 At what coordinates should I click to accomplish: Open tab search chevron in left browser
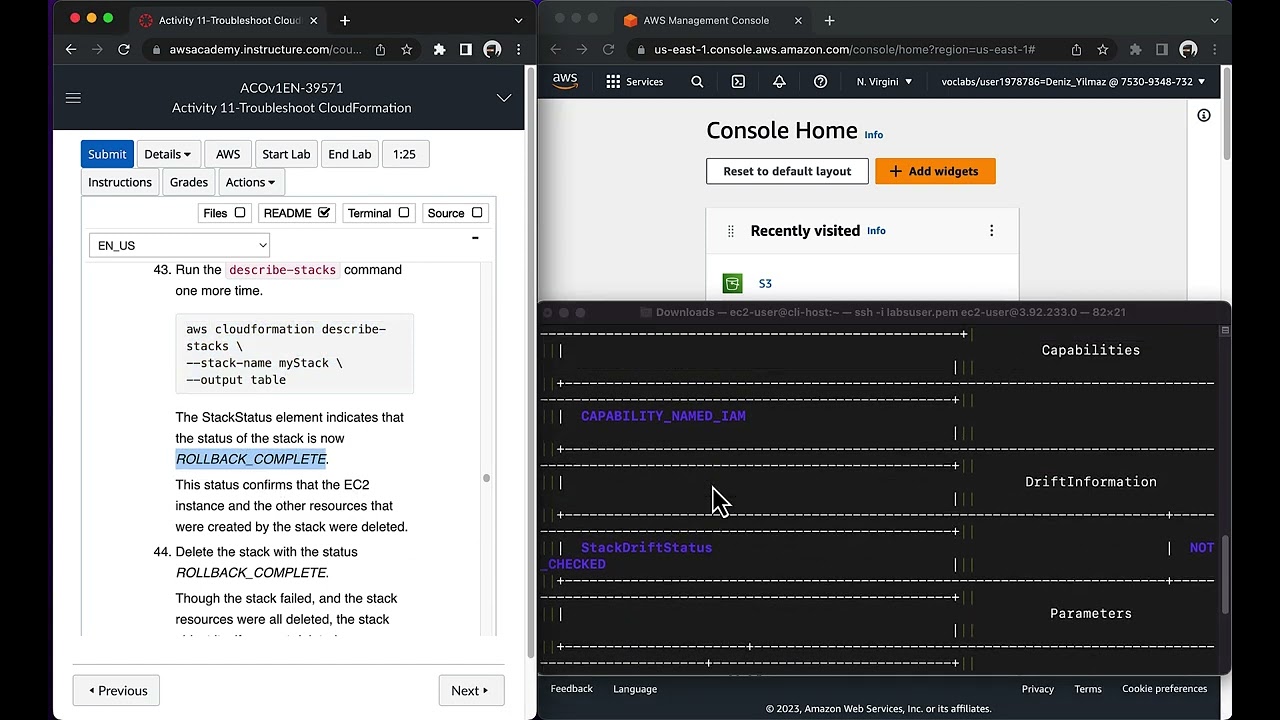pos(518,20)
